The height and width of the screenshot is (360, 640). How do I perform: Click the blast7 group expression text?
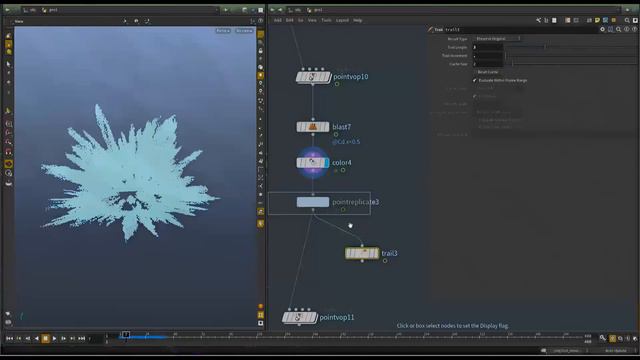click(346, 142)
